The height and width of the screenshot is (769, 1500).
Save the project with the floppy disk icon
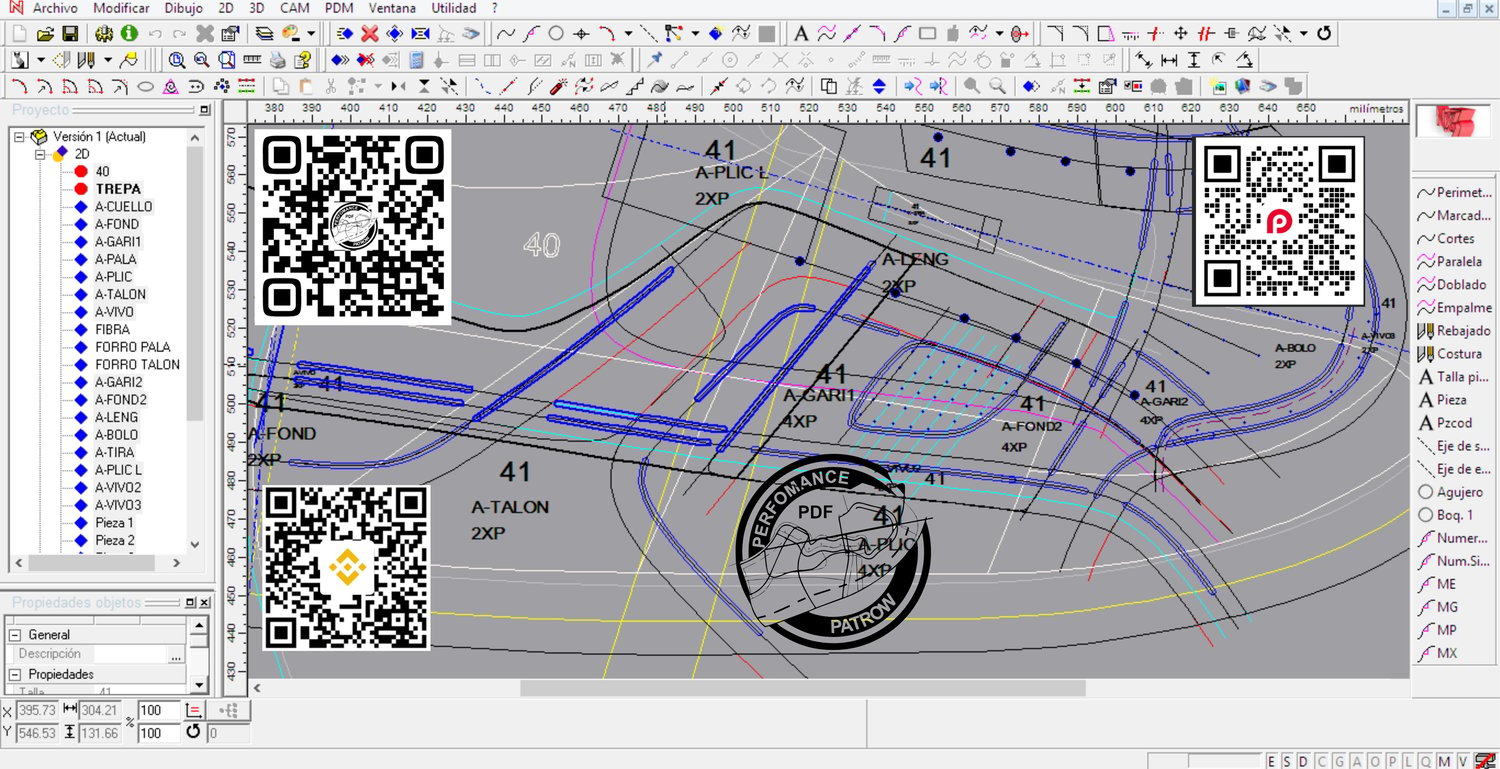(x=70, y=34)
